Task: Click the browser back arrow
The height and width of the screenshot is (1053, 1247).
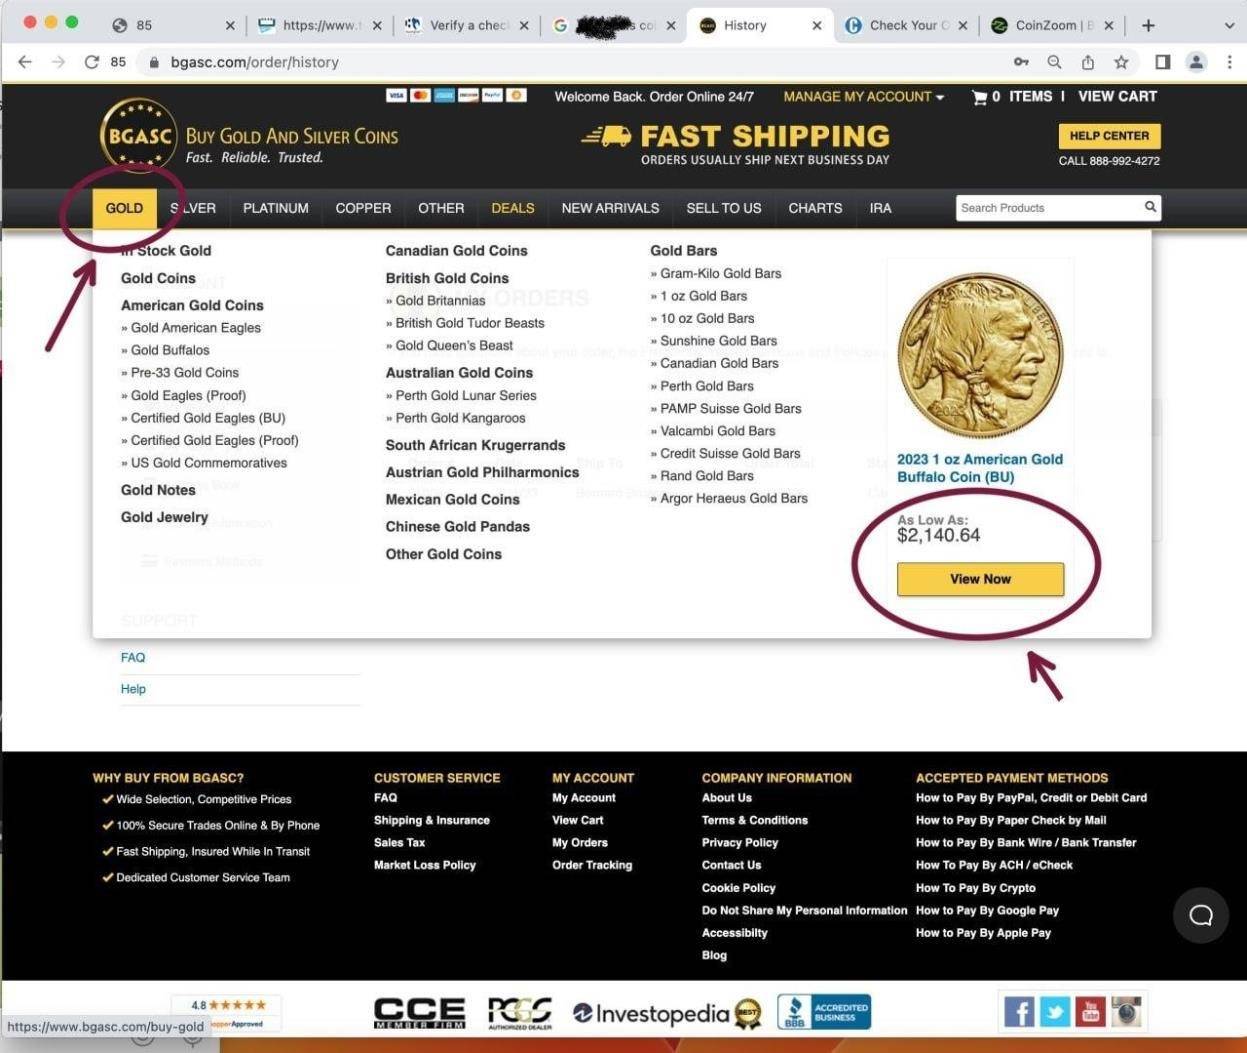Action: coord(25,62)
